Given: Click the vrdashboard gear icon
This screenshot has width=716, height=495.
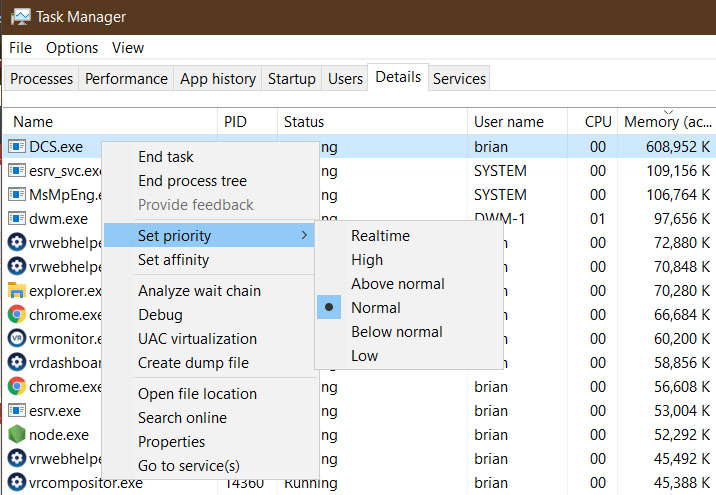Looking at the screenshot, I should pos(17,363).
